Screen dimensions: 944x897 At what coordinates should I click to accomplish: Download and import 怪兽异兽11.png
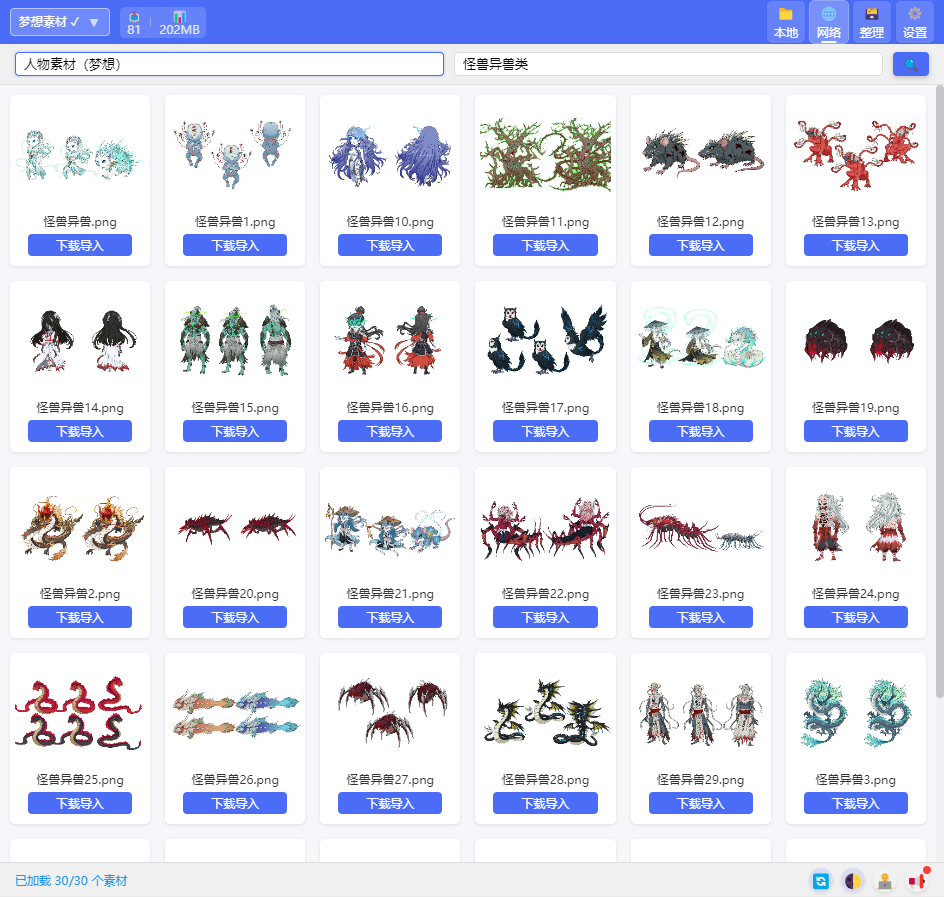coord(545,246)
